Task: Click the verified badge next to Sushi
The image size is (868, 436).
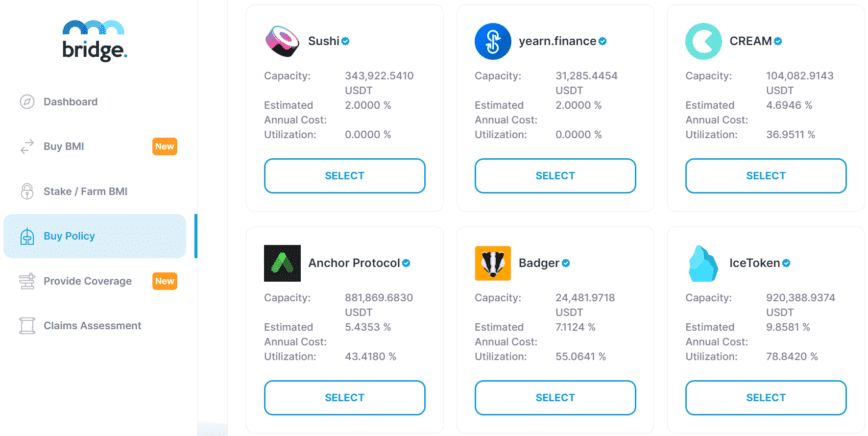Action: pyautogui.click(x=345, y=41)
